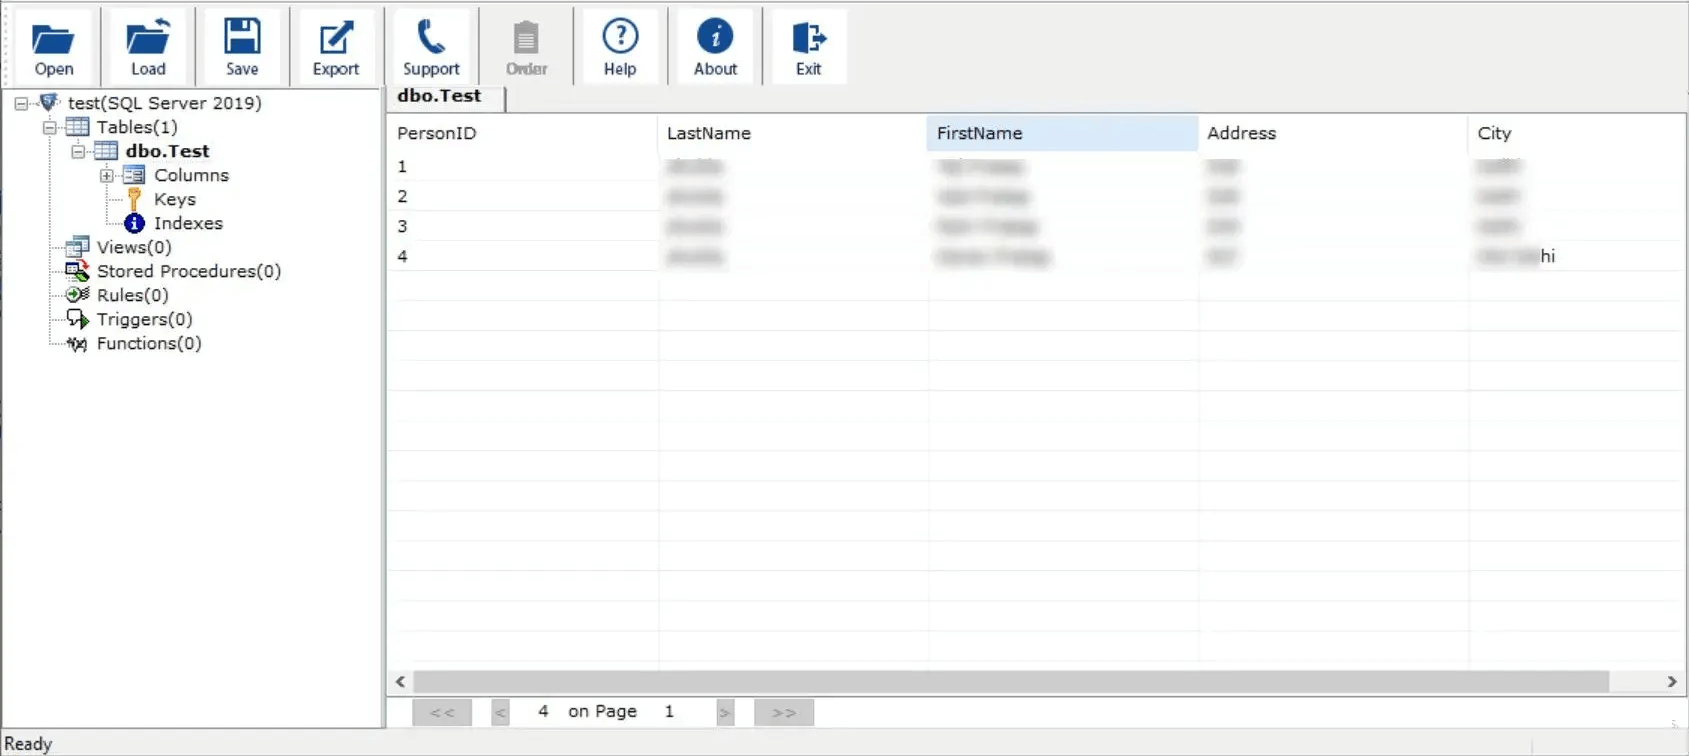Switch to the dbo.Test tab
The height and width of the screenshot is (756, 1689).
pyautogui.click(x=440, y=96)
